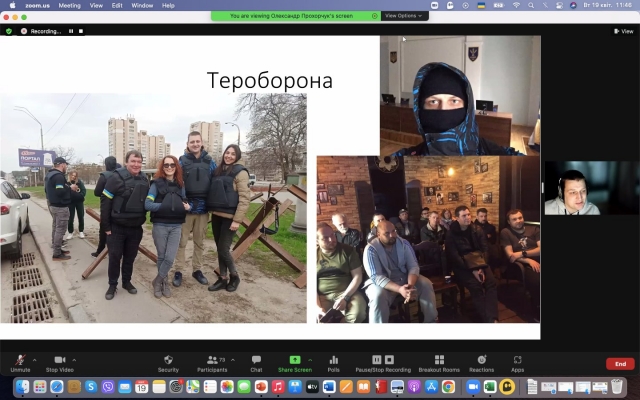Open Music from the Dock
Viewport: 640px width, 400px height.
coord(278,386)
